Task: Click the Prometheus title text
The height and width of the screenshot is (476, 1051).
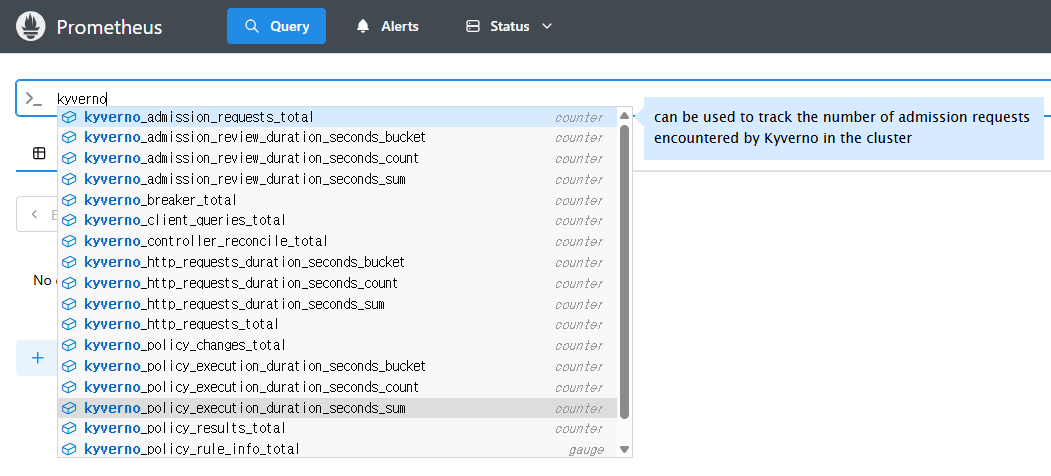Action: point(109,27)
